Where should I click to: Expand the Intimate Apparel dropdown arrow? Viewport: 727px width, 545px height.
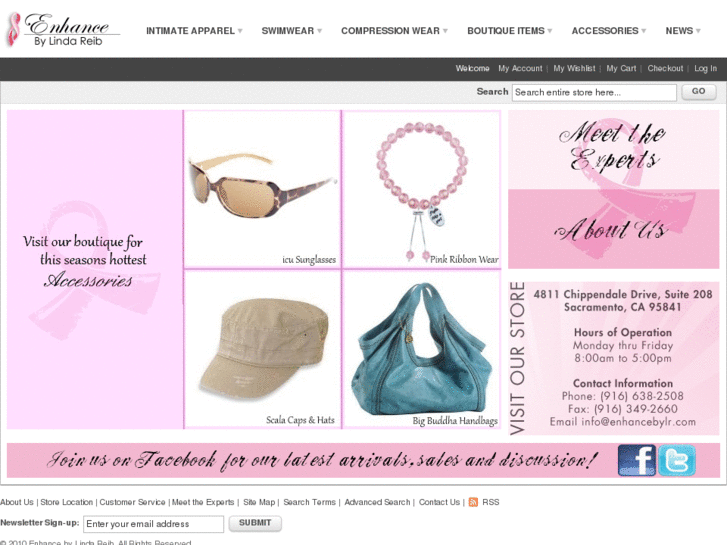(240, 31)
